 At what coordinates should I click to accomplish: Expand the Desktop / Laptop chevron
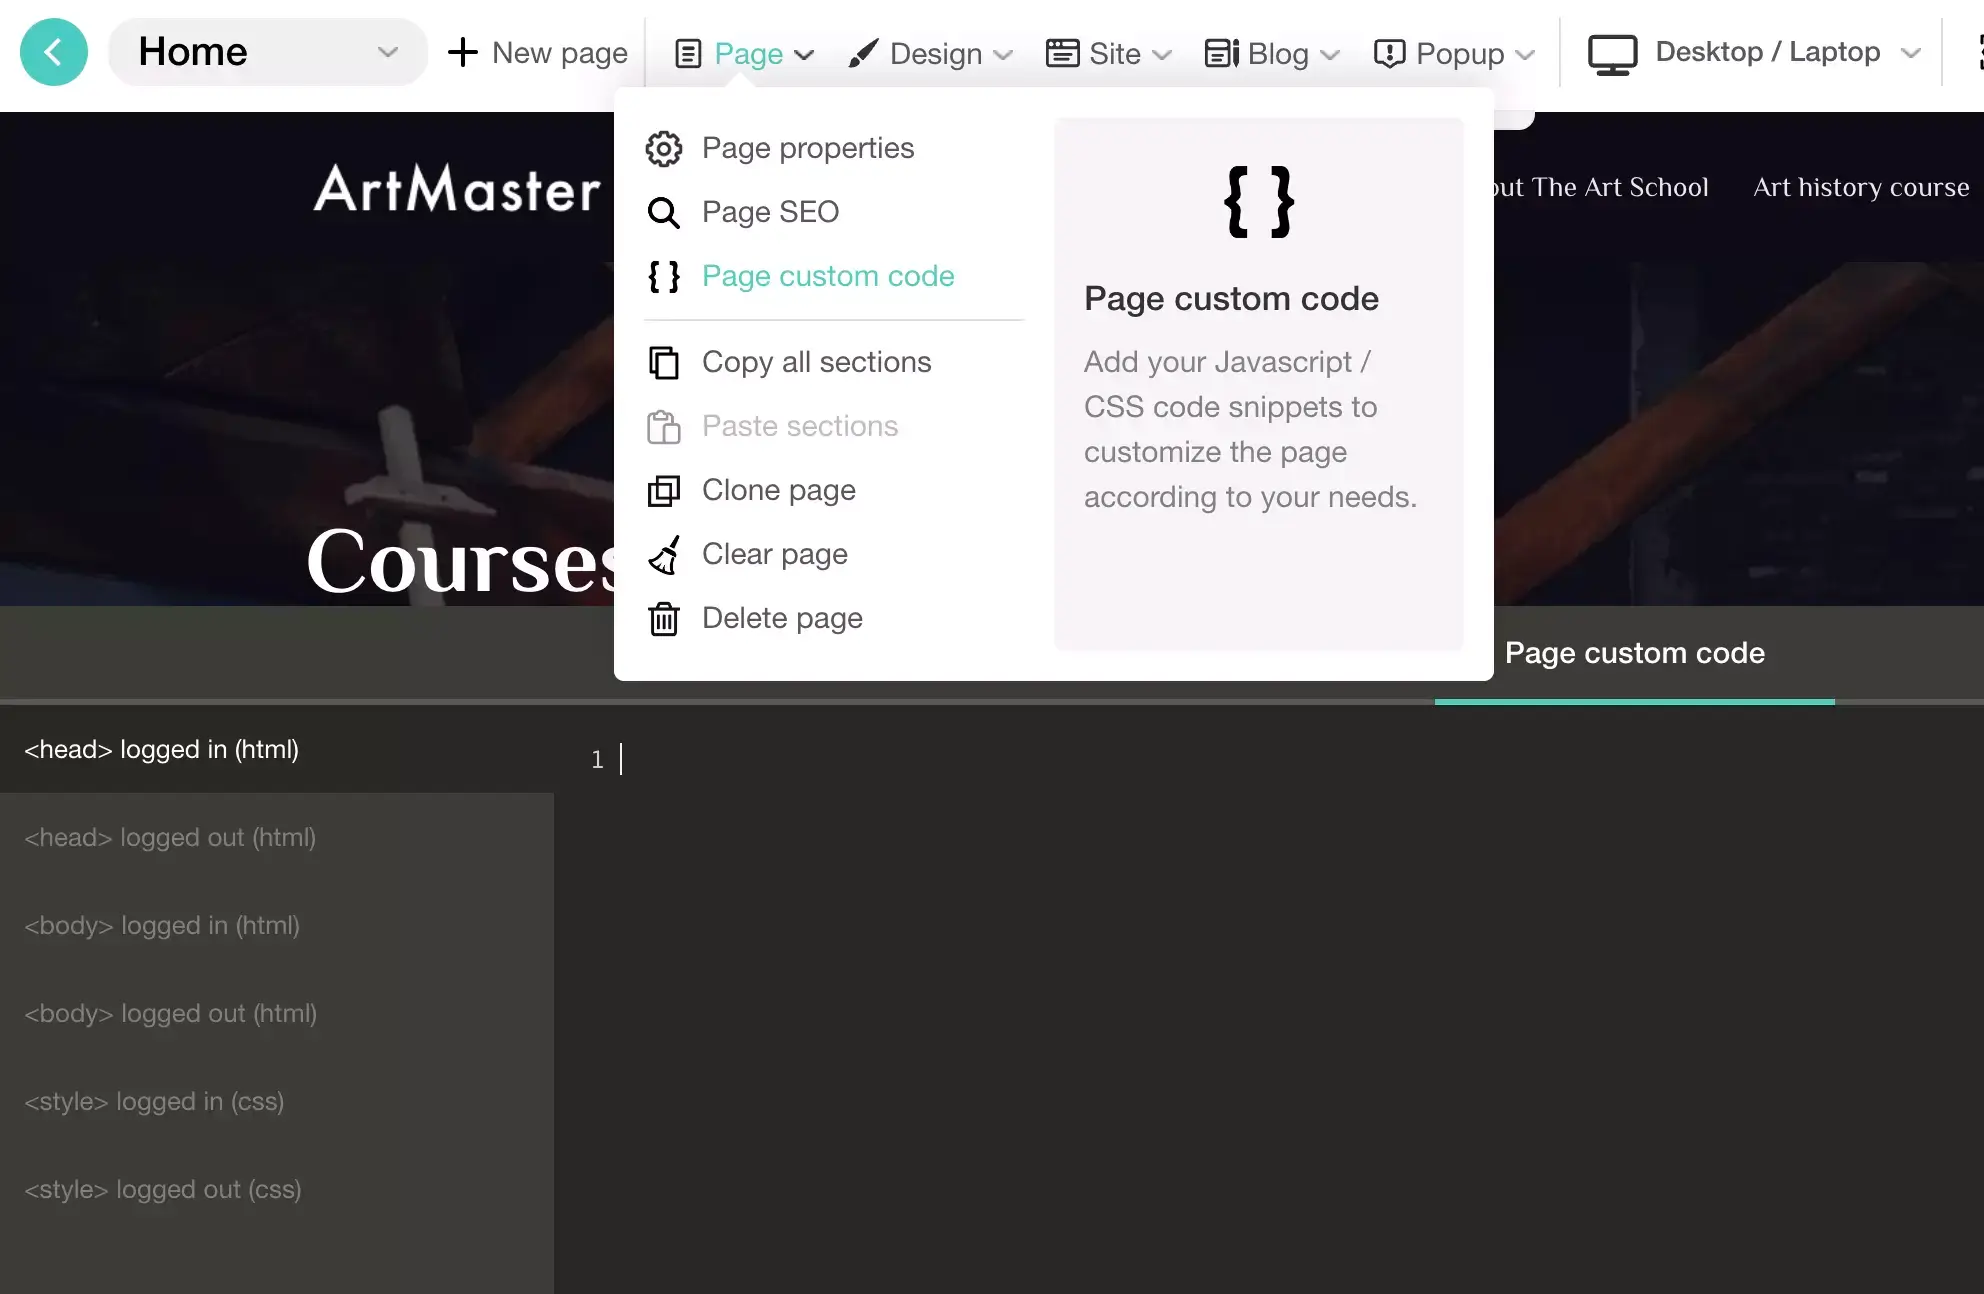(x=1910, y=53)
